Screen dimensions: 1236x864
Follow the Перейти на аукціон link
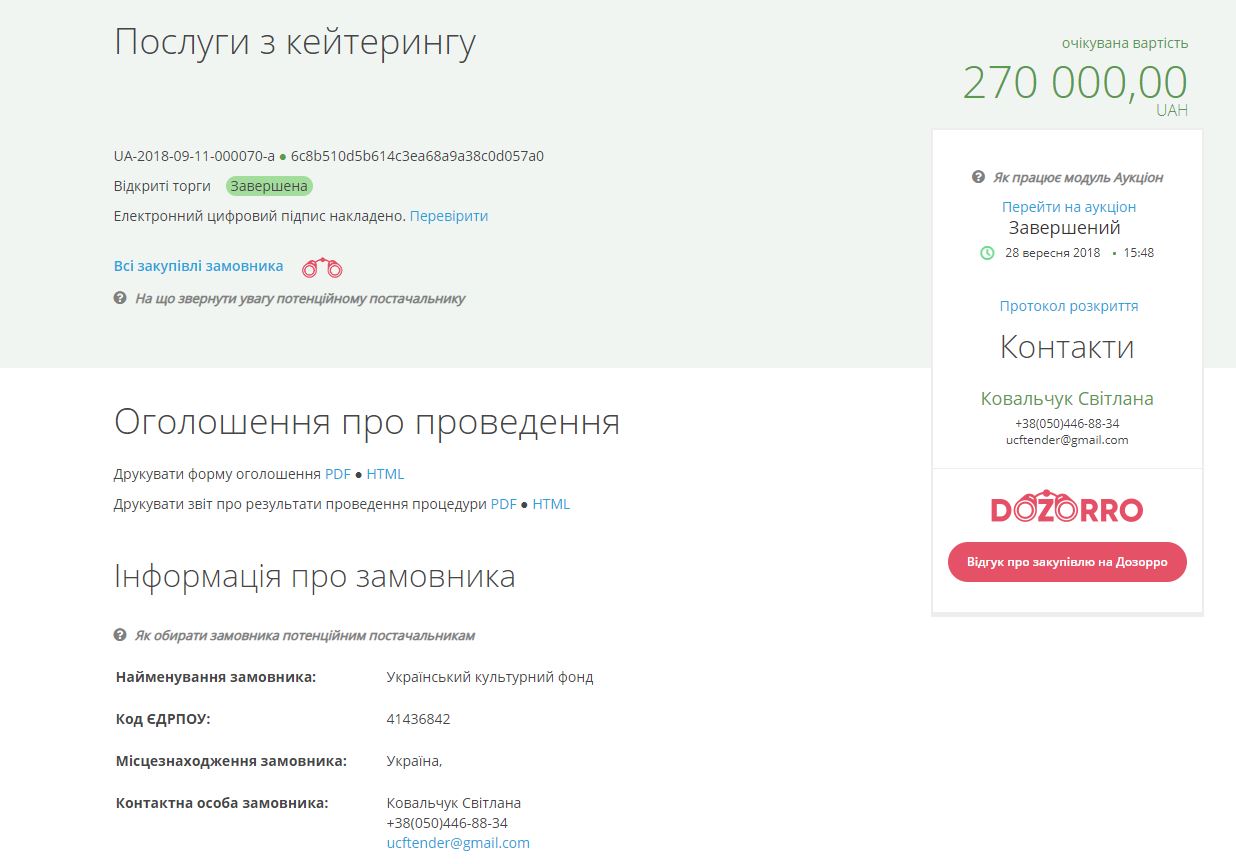[x=1068, y=207]
